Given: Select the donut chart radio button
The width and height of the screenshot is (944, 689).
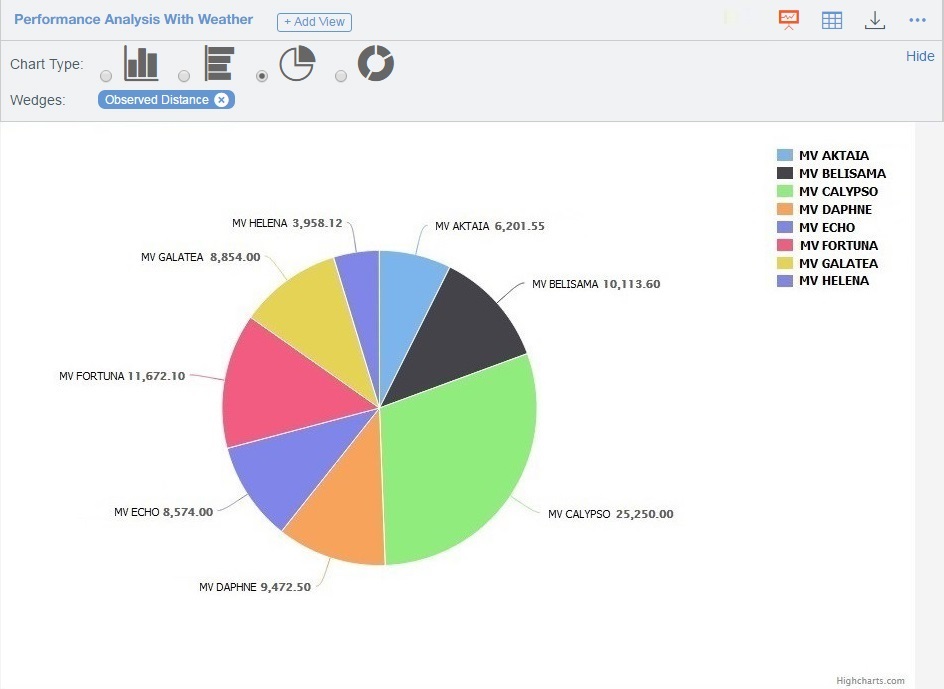Looking at the screenshot, I should tap(340, 74).
